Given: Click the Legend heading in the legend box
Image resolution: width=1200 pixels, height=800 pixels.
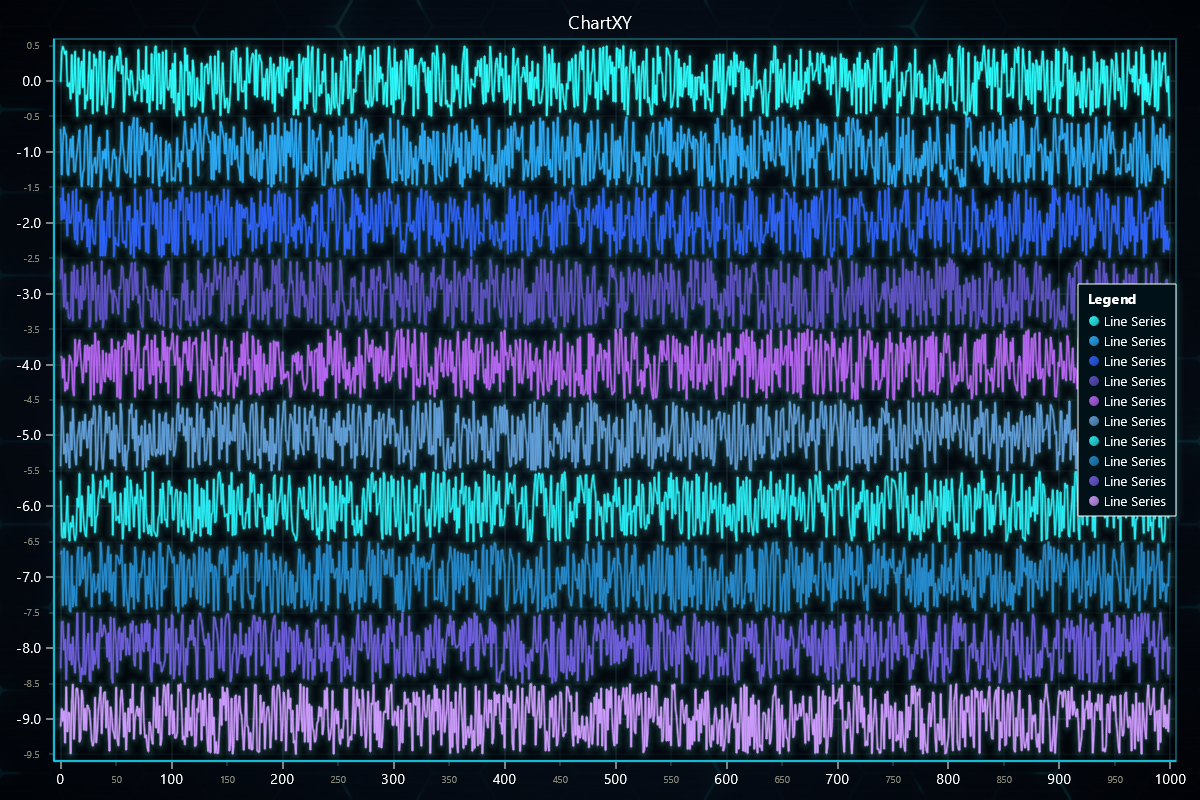Looking at the screenshot, I should pyautogui.click(x=1112, y=299).
